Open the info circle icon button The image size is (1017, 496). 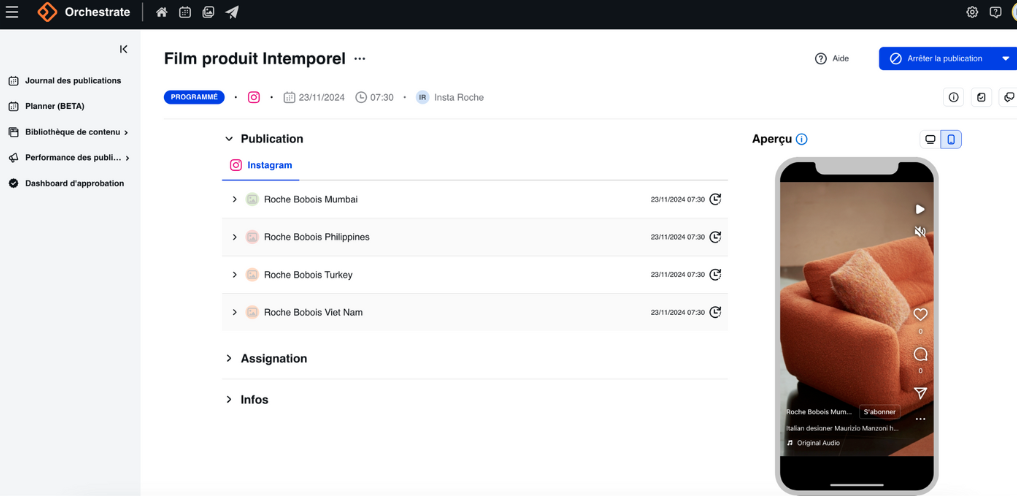[953, 97]
